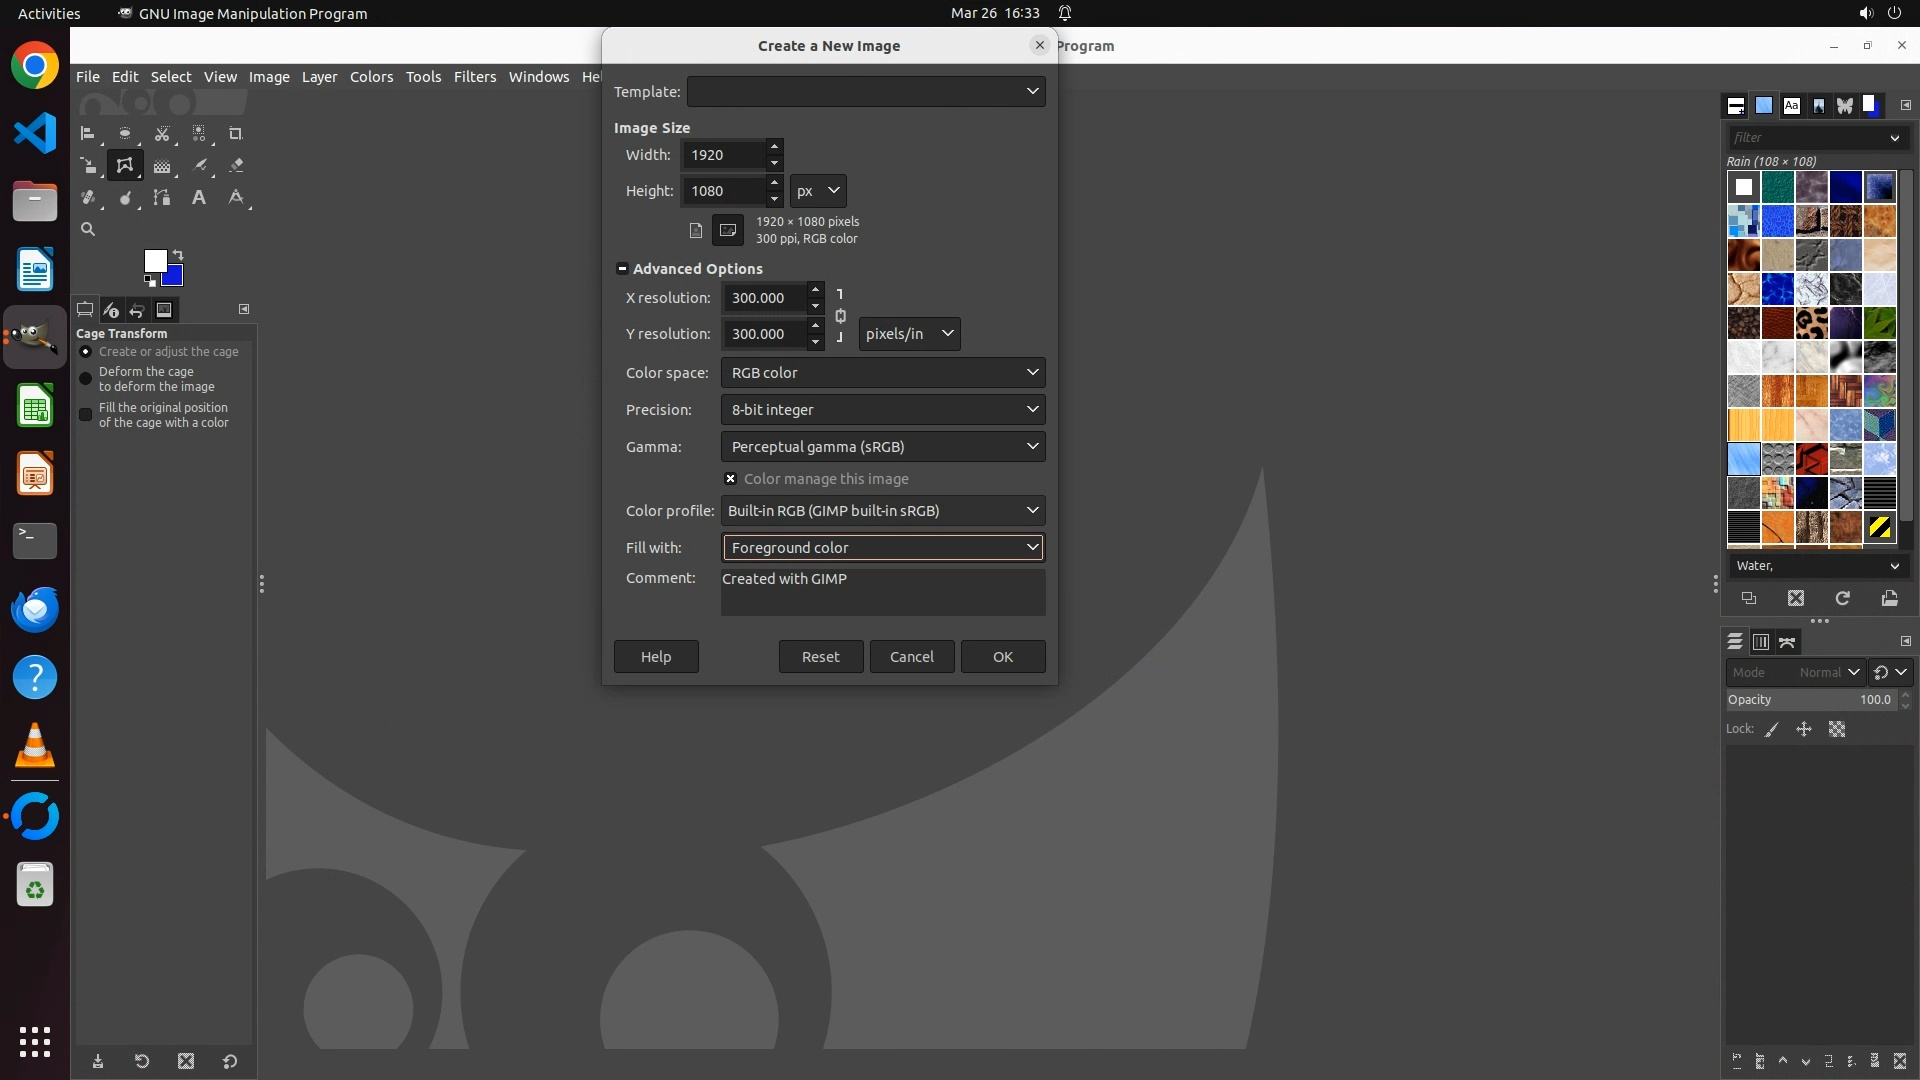This screenshot has height=1080, width=1920.
Task: Select the Zoom magnifier tool
Action: coord(88,229)
